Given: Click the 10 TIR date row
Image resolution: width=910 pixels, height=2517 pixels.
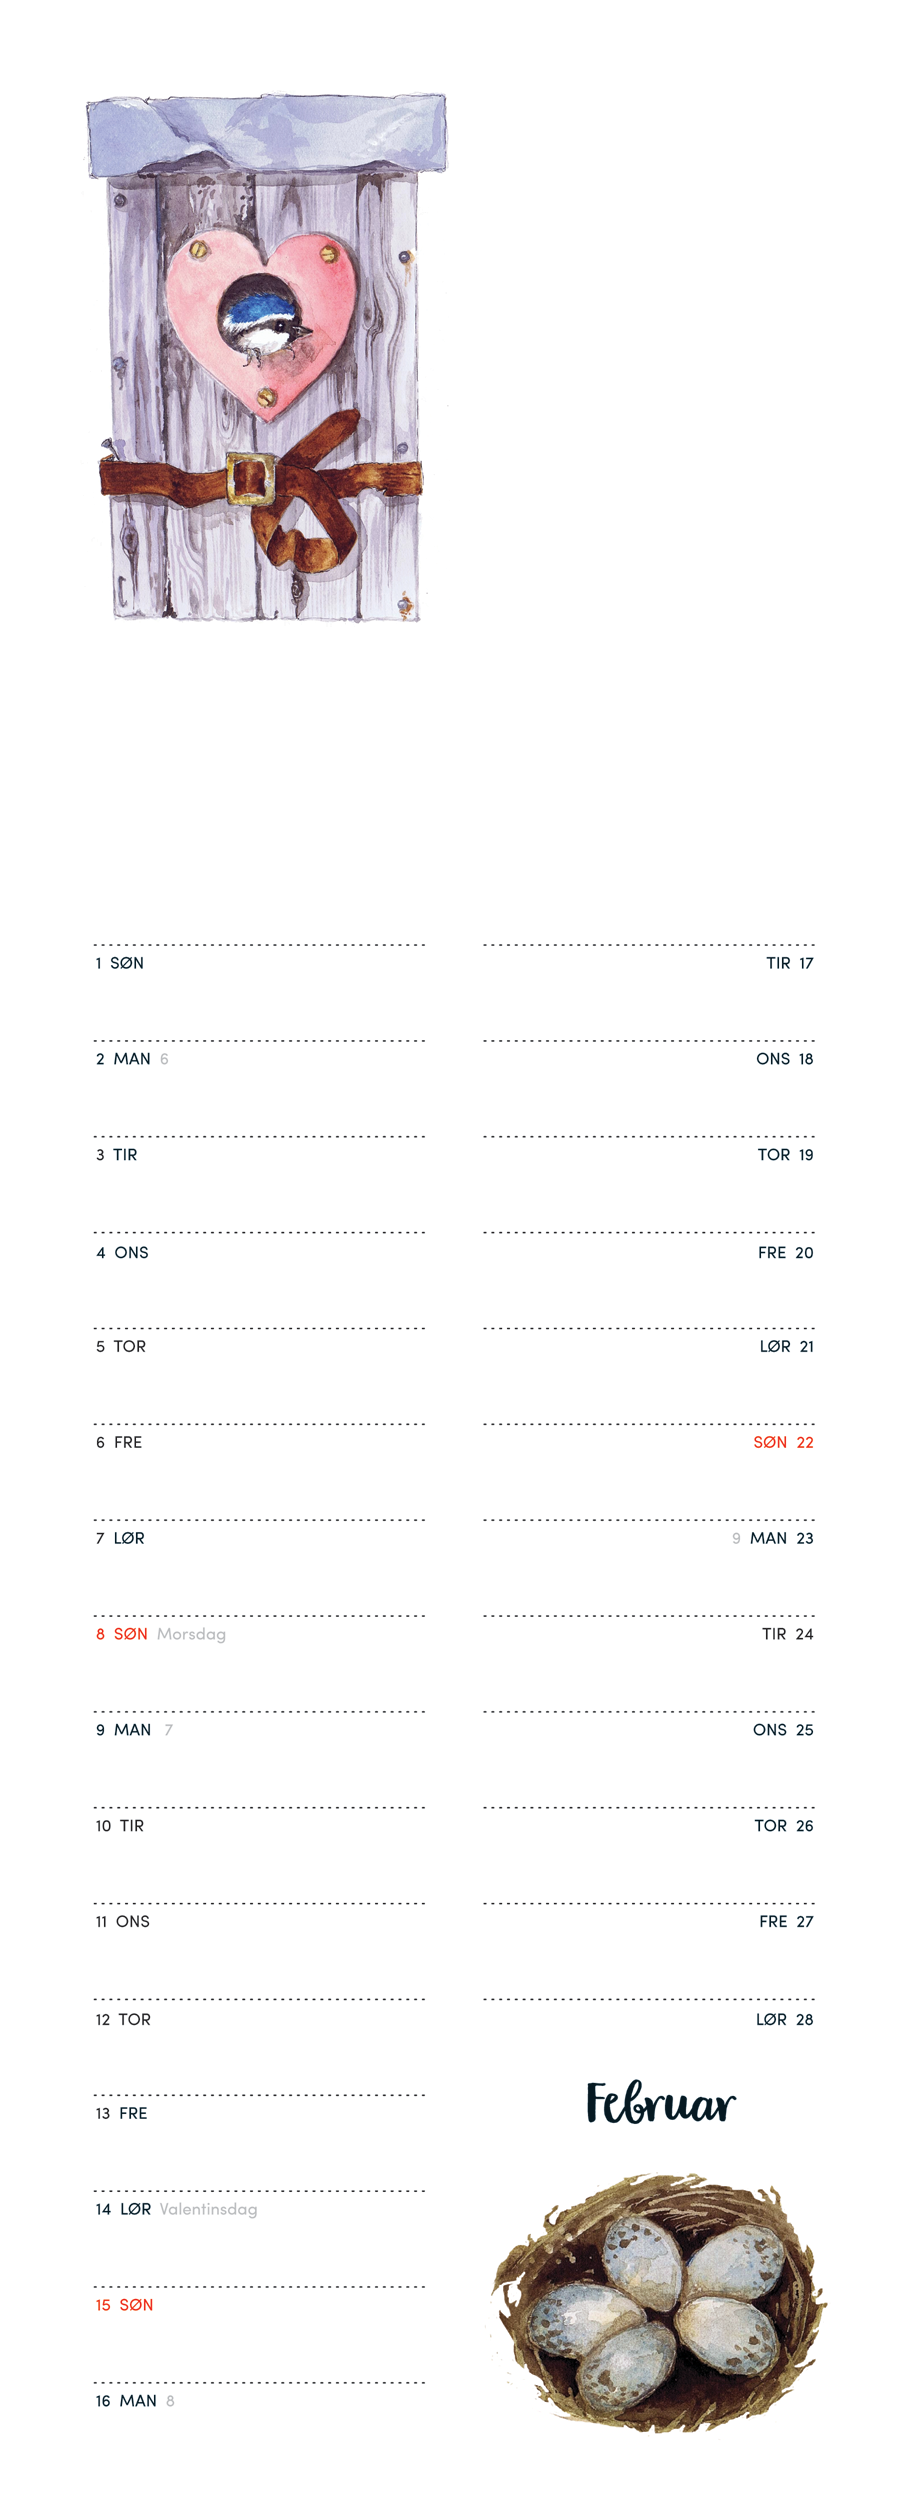Looking at the screenshot, I should point(120,1826).
